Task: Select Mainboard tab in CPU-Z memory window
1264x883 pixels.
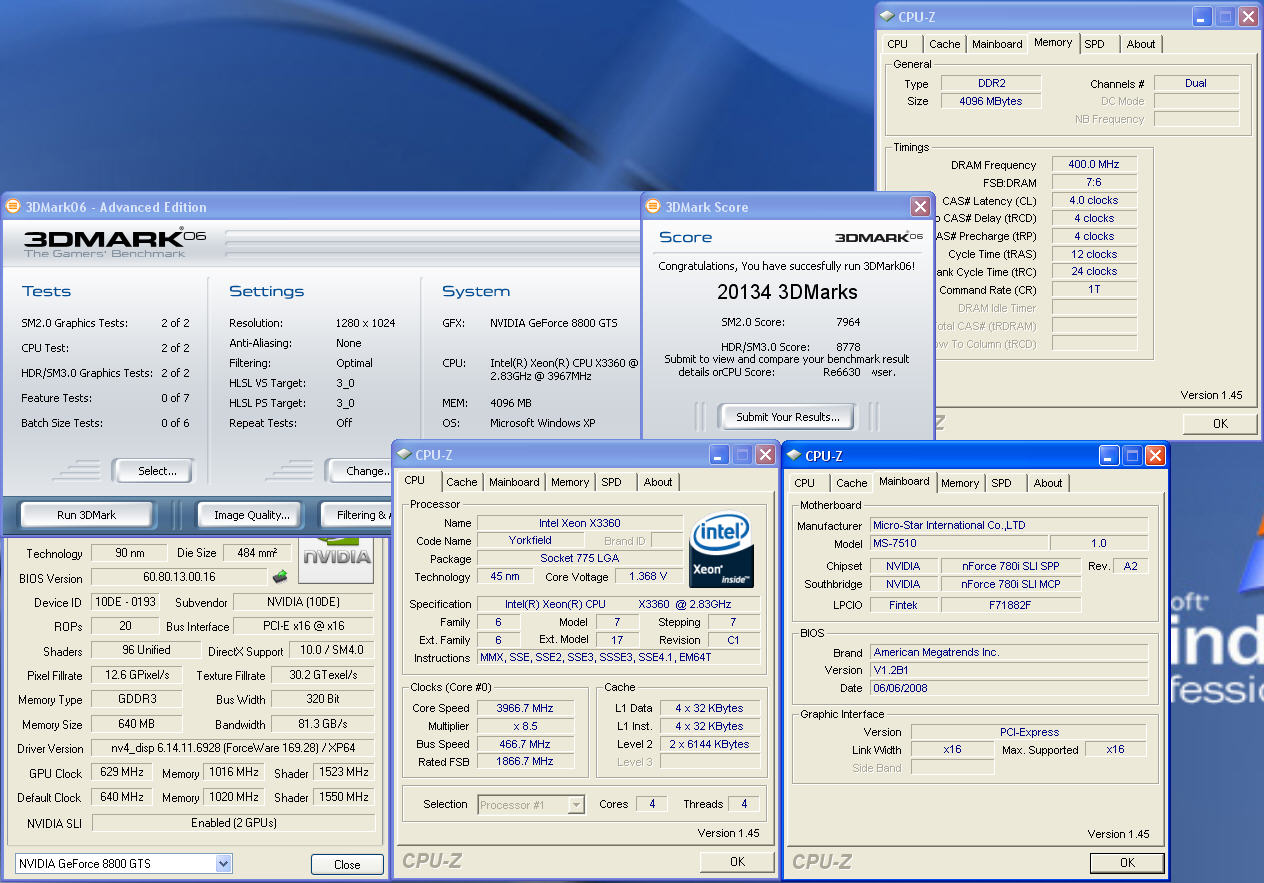Action: (997, 44)
